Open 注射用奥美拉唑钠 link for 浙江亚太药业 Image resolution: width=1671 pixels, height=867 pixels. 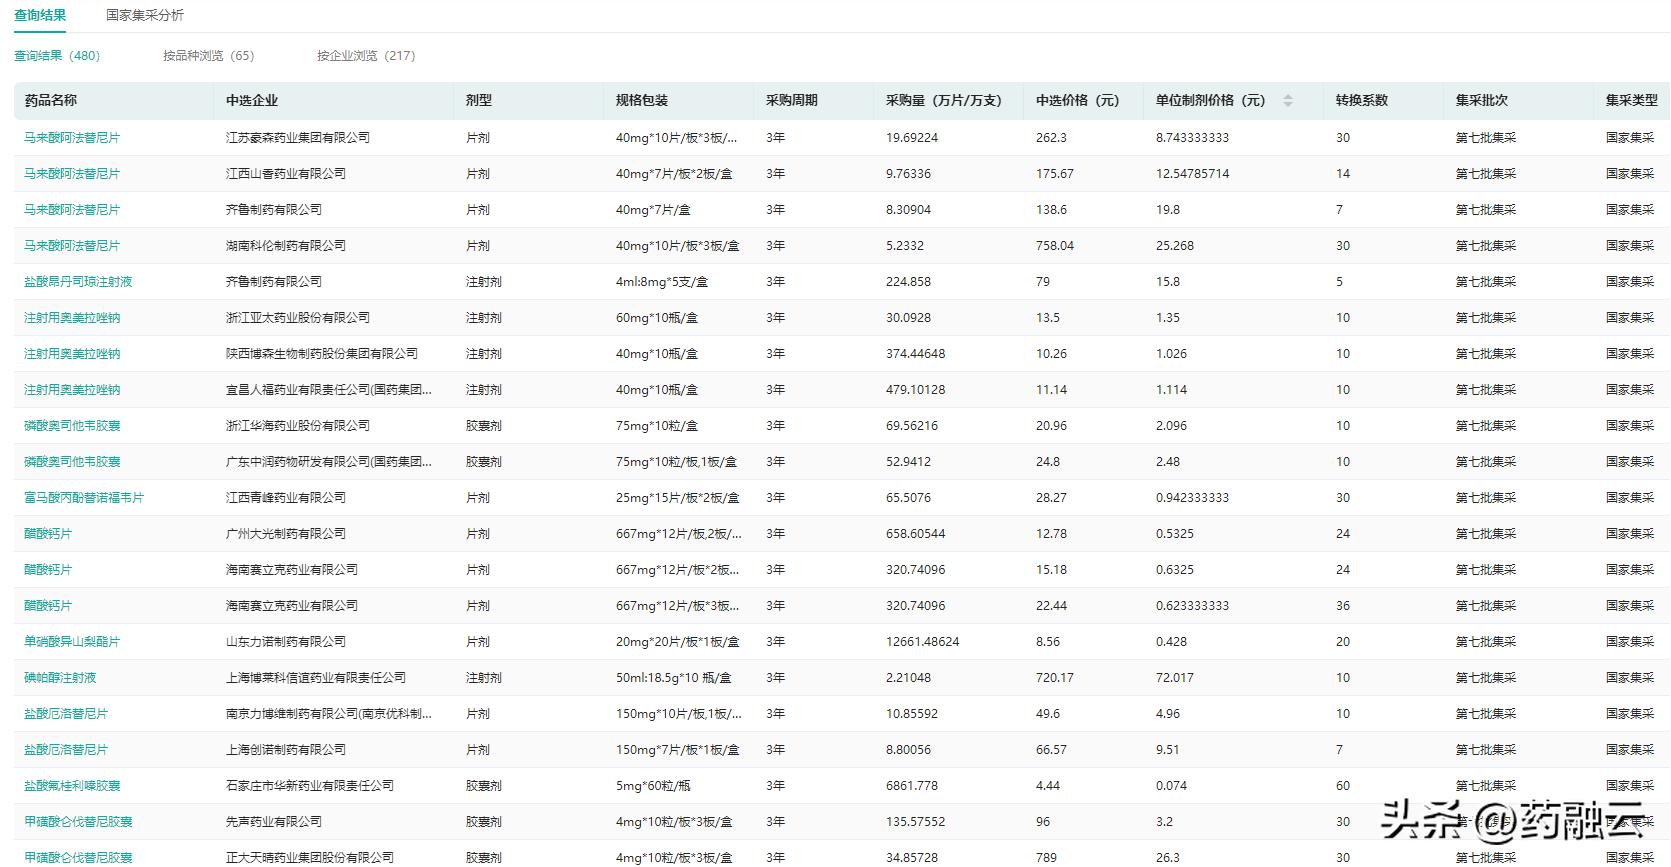tap(72, 318)
